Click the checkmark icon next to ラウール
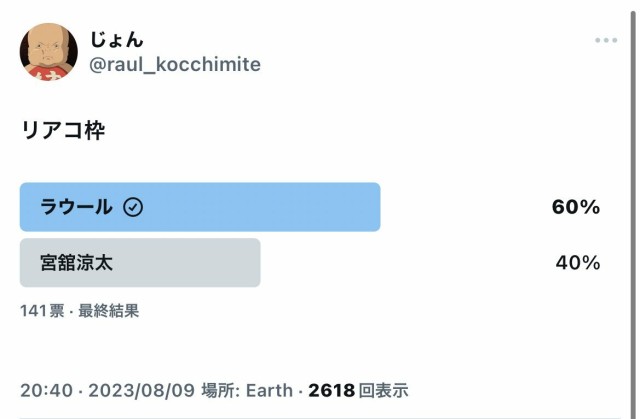The image size is (640, 419). tap(133, 207)
